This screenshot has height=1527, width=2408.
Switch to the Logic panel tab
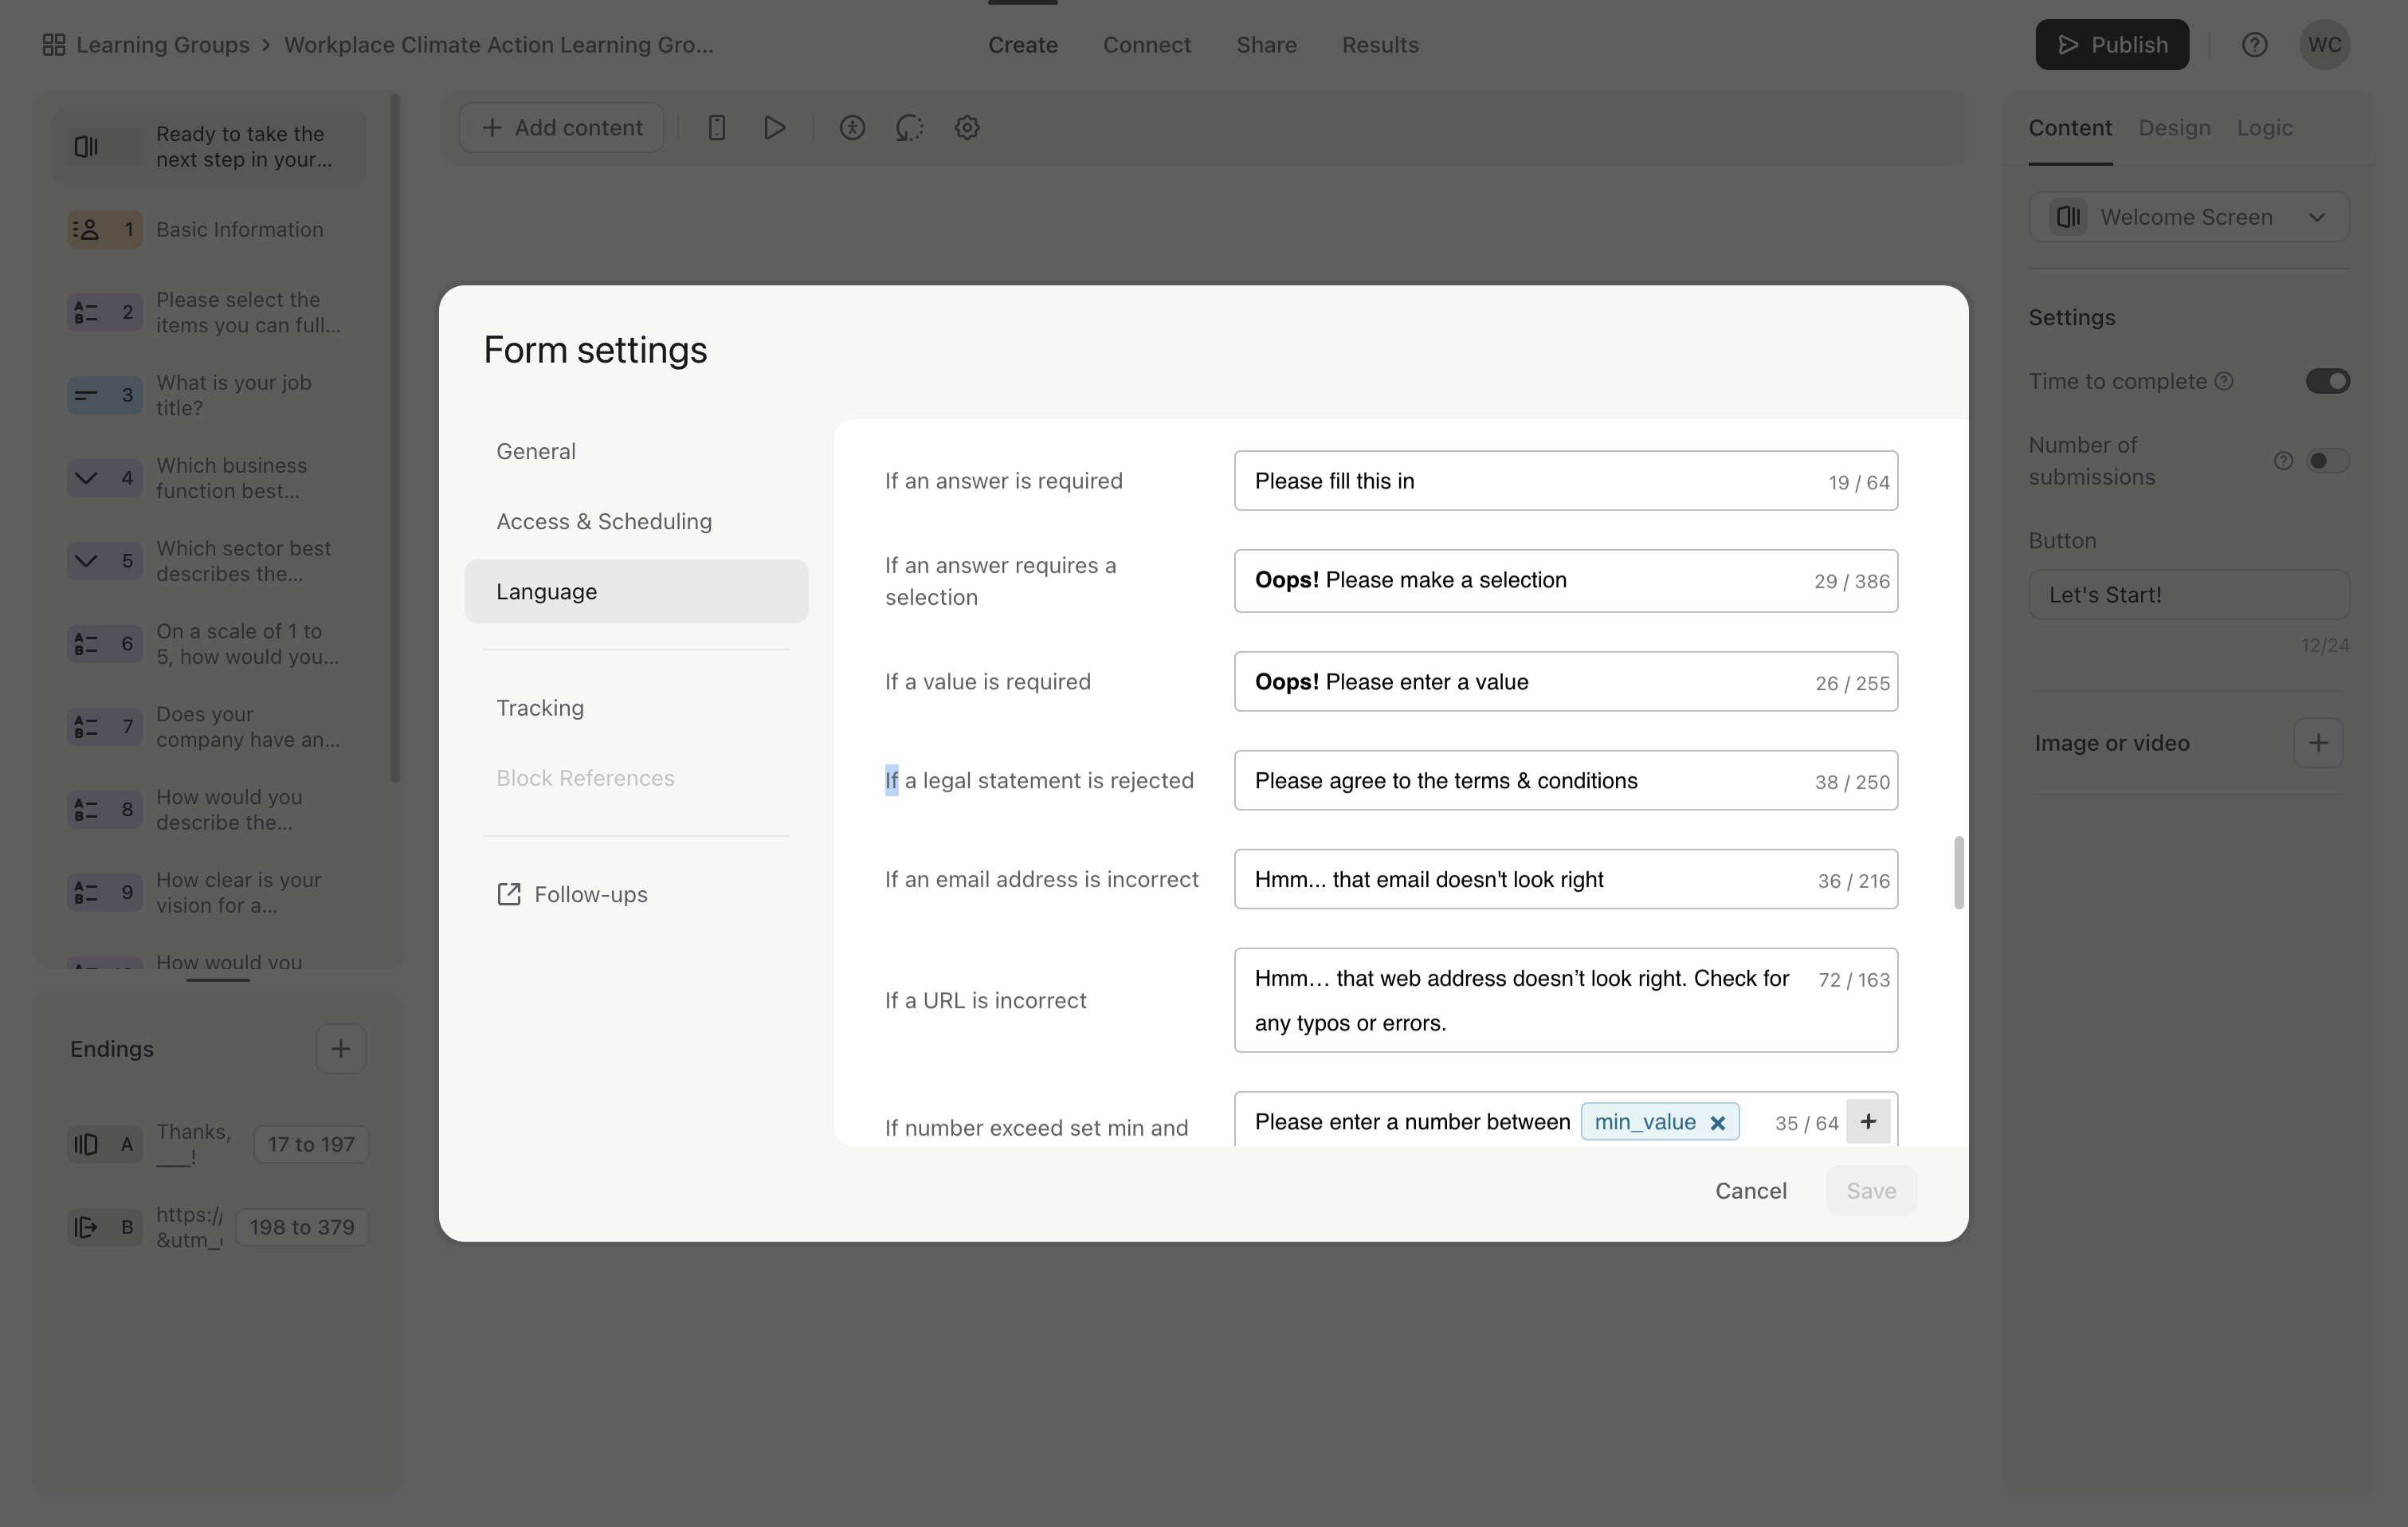tap(2264, 128)
